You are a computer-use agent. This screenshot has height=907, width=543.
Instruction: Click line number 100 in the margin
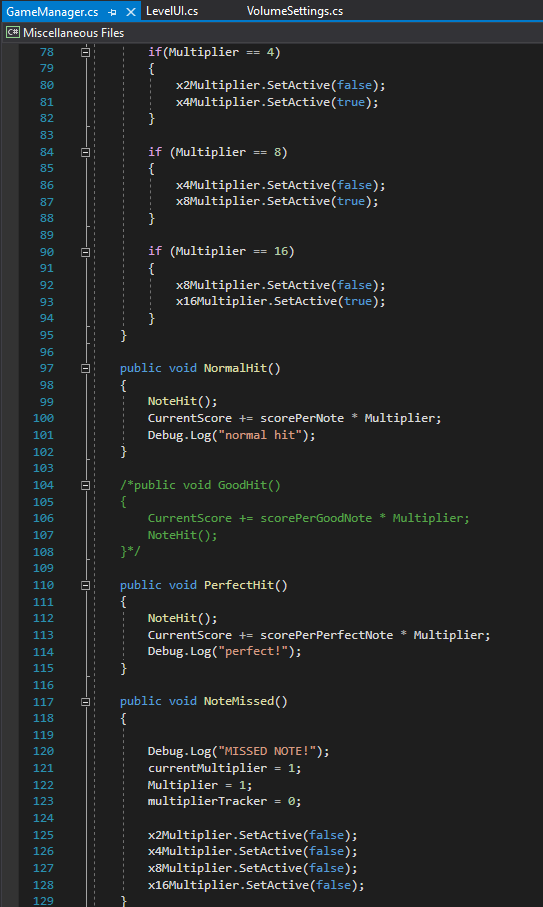(x=43, y=418)
